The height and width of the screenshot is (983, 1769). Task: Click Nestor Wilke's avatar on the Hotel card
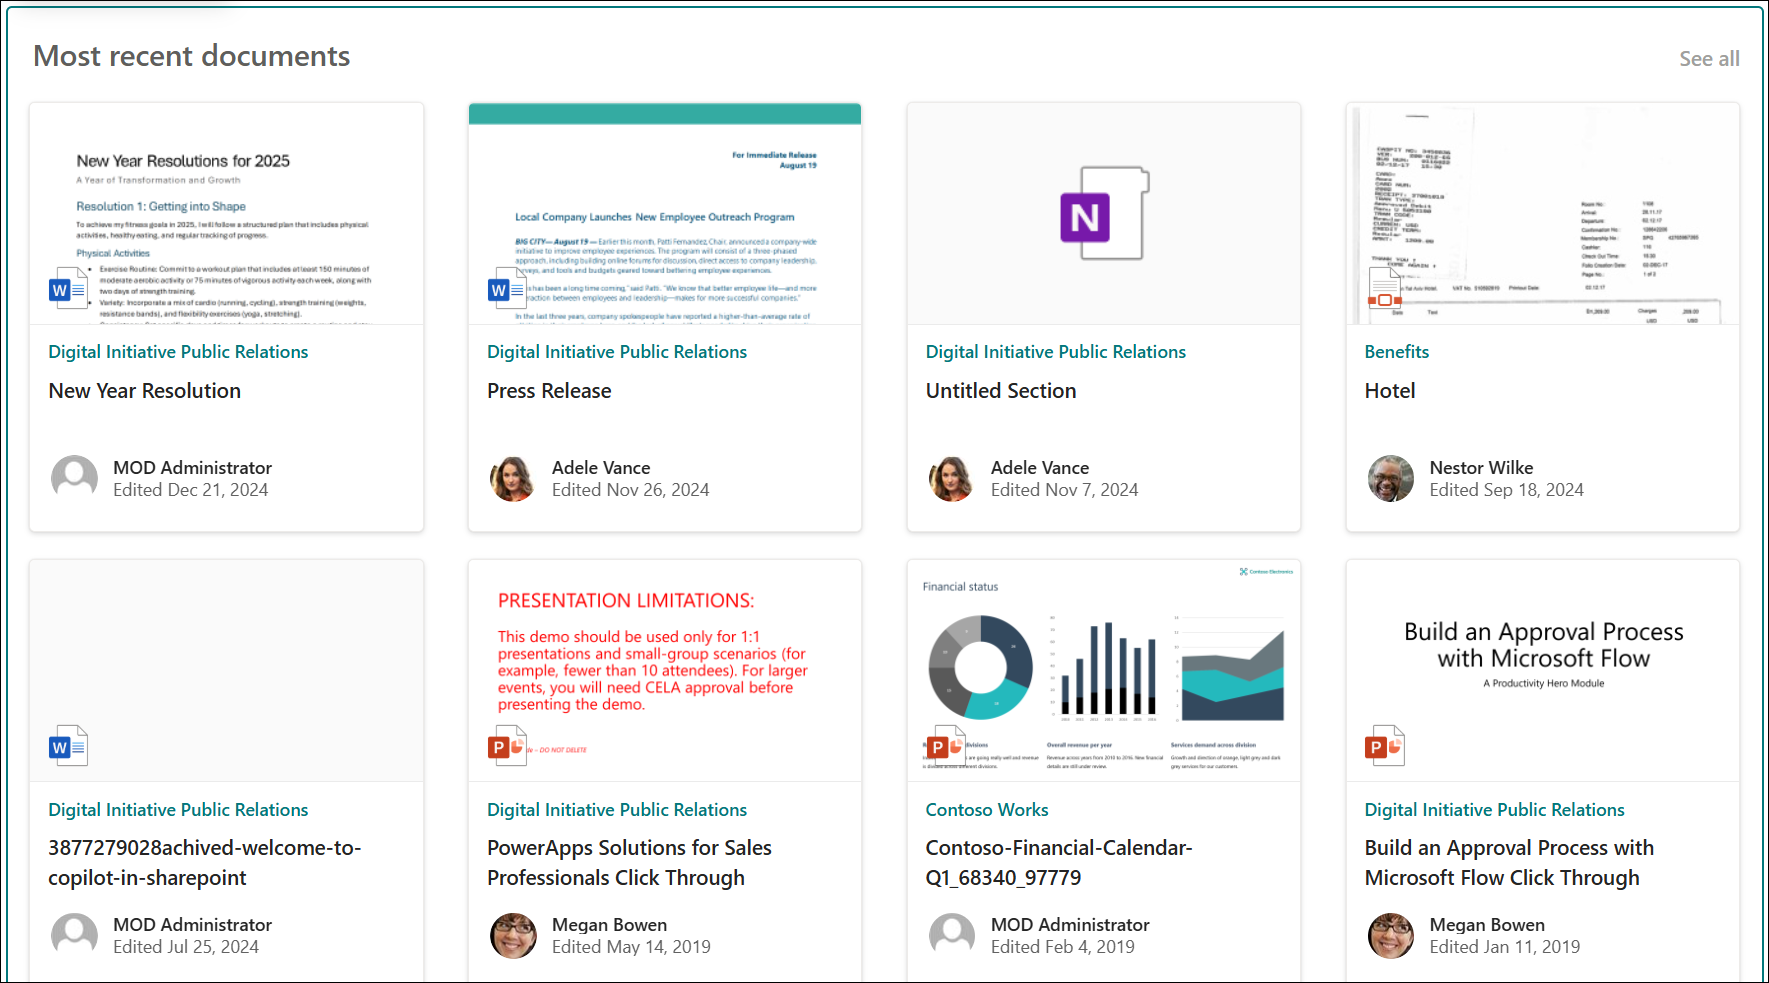(x=1390, y=479)
